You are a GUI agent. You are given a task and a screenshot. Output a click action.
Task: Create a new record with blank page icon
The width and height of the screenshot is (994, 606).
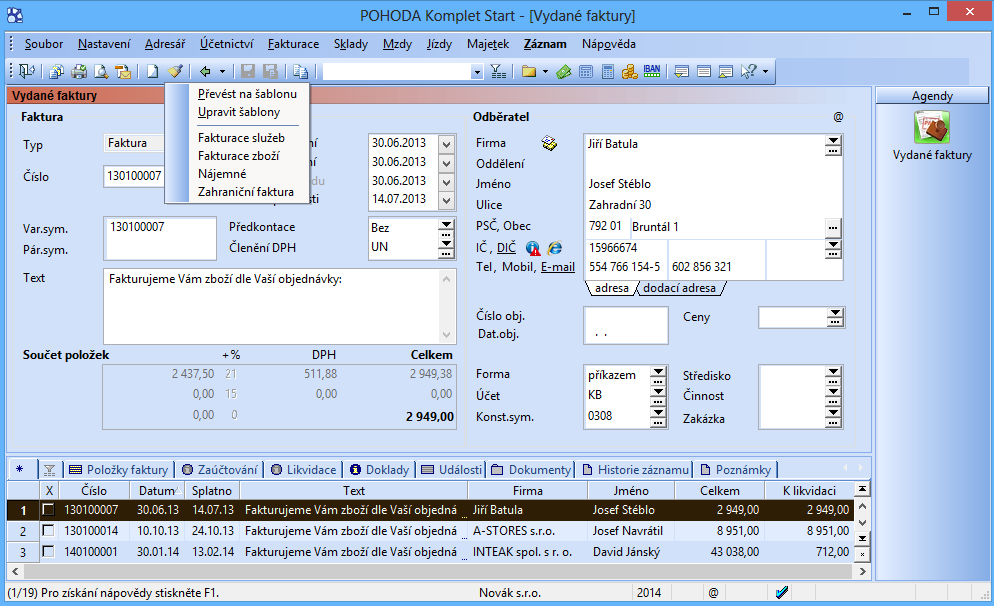click(x=153, y=72)
